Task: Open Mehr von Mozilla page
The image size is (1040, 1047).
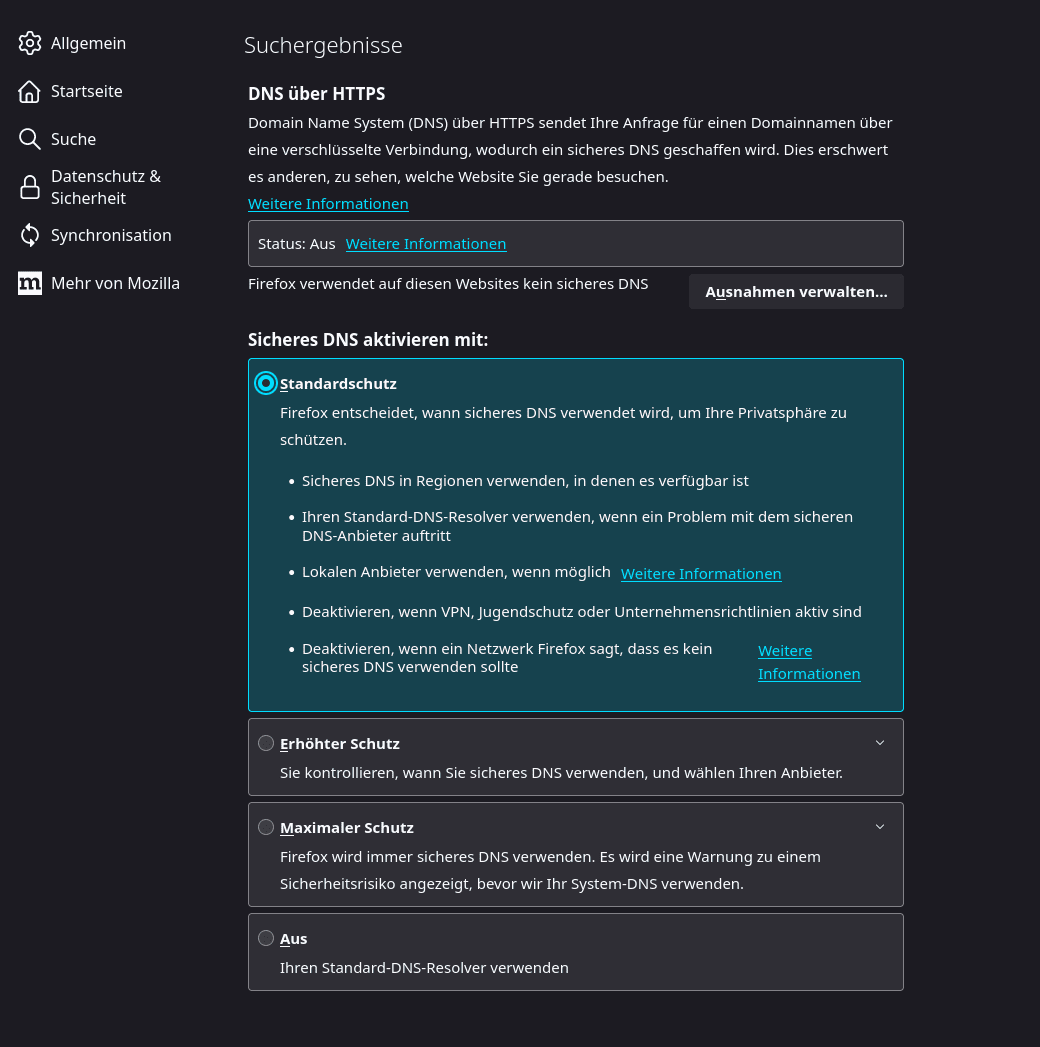Action: point(115,283)
